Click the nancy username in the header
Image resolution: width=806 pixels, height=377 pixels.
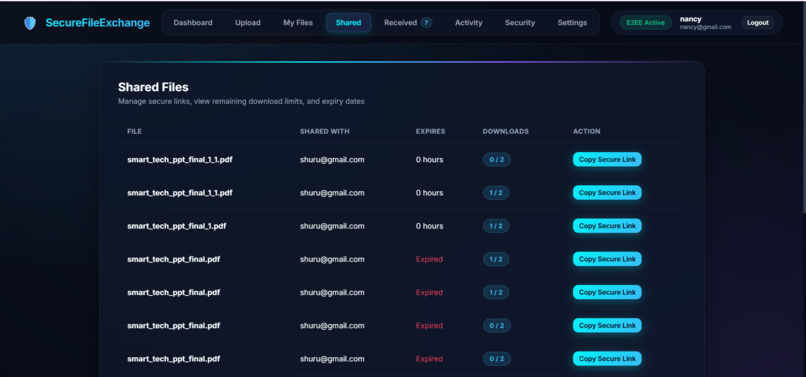[x=690, y=19]
